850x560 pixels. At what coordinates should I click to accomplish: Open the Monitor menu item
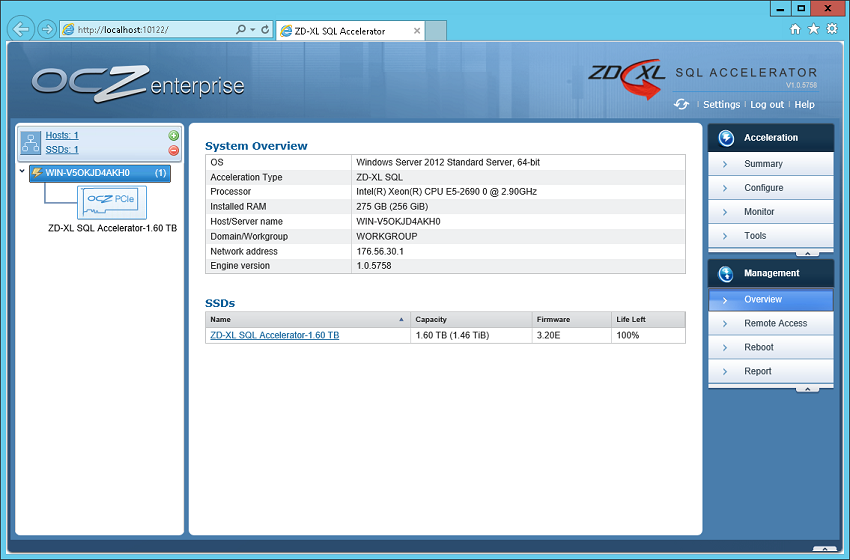770,211
